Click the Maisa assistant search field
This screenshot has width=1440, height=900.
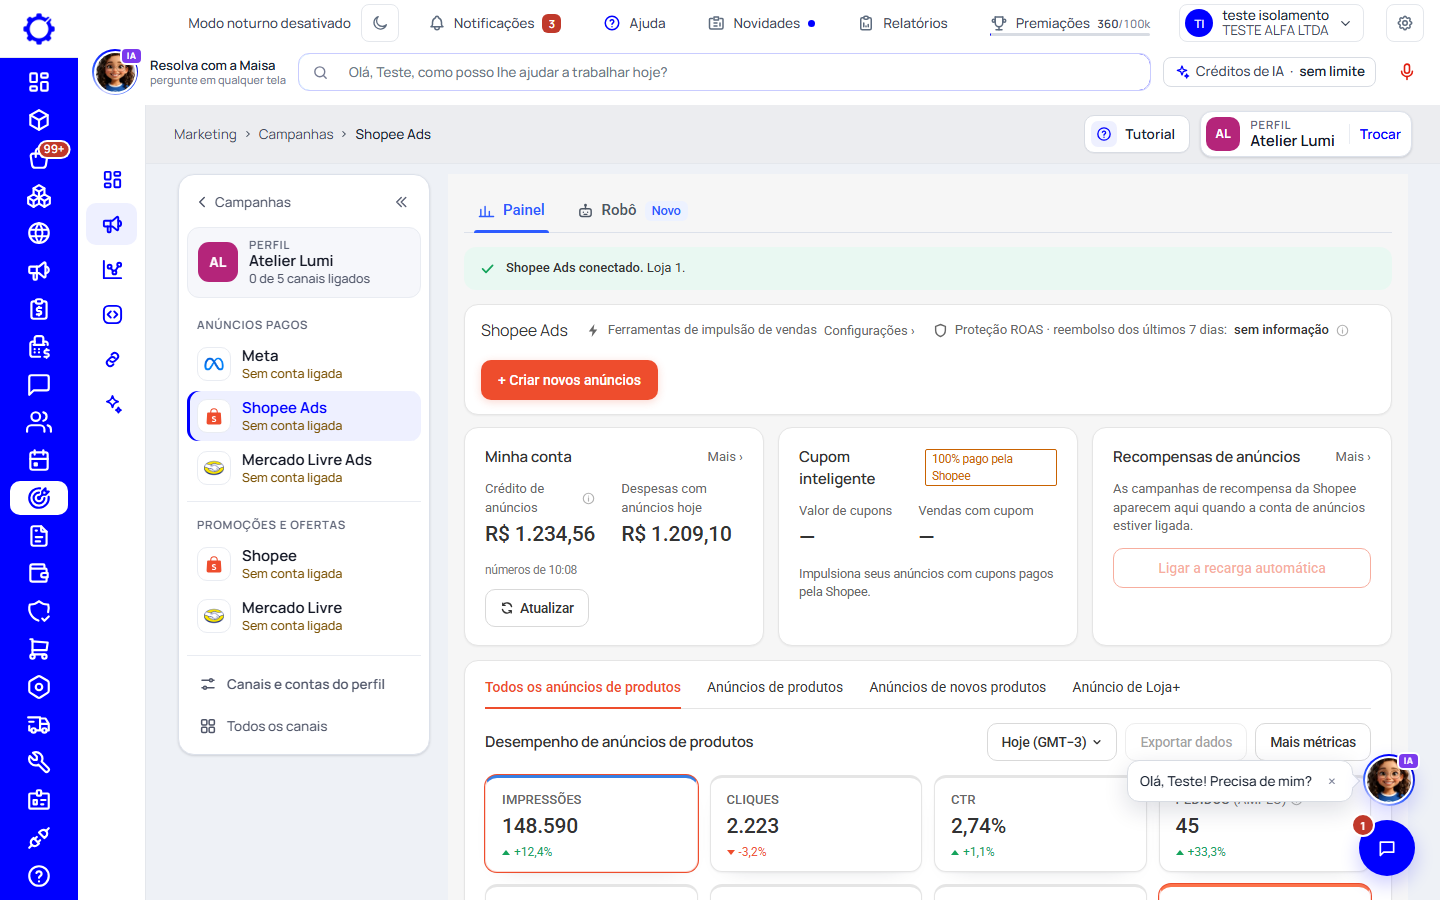pyautogui.click(x=724, y=72)
